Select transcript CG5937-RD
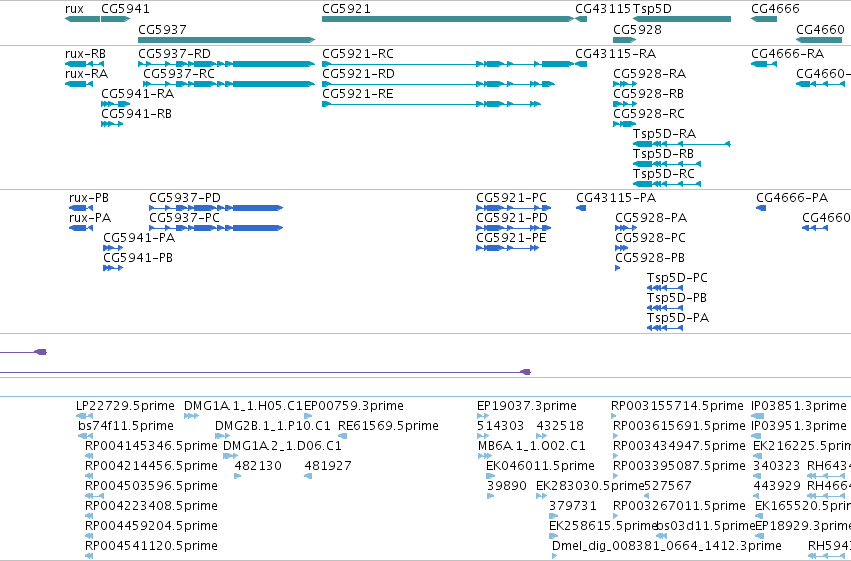The height and width of the screenshot is (561, 851). pyautogui.click(x=226, y=64)
